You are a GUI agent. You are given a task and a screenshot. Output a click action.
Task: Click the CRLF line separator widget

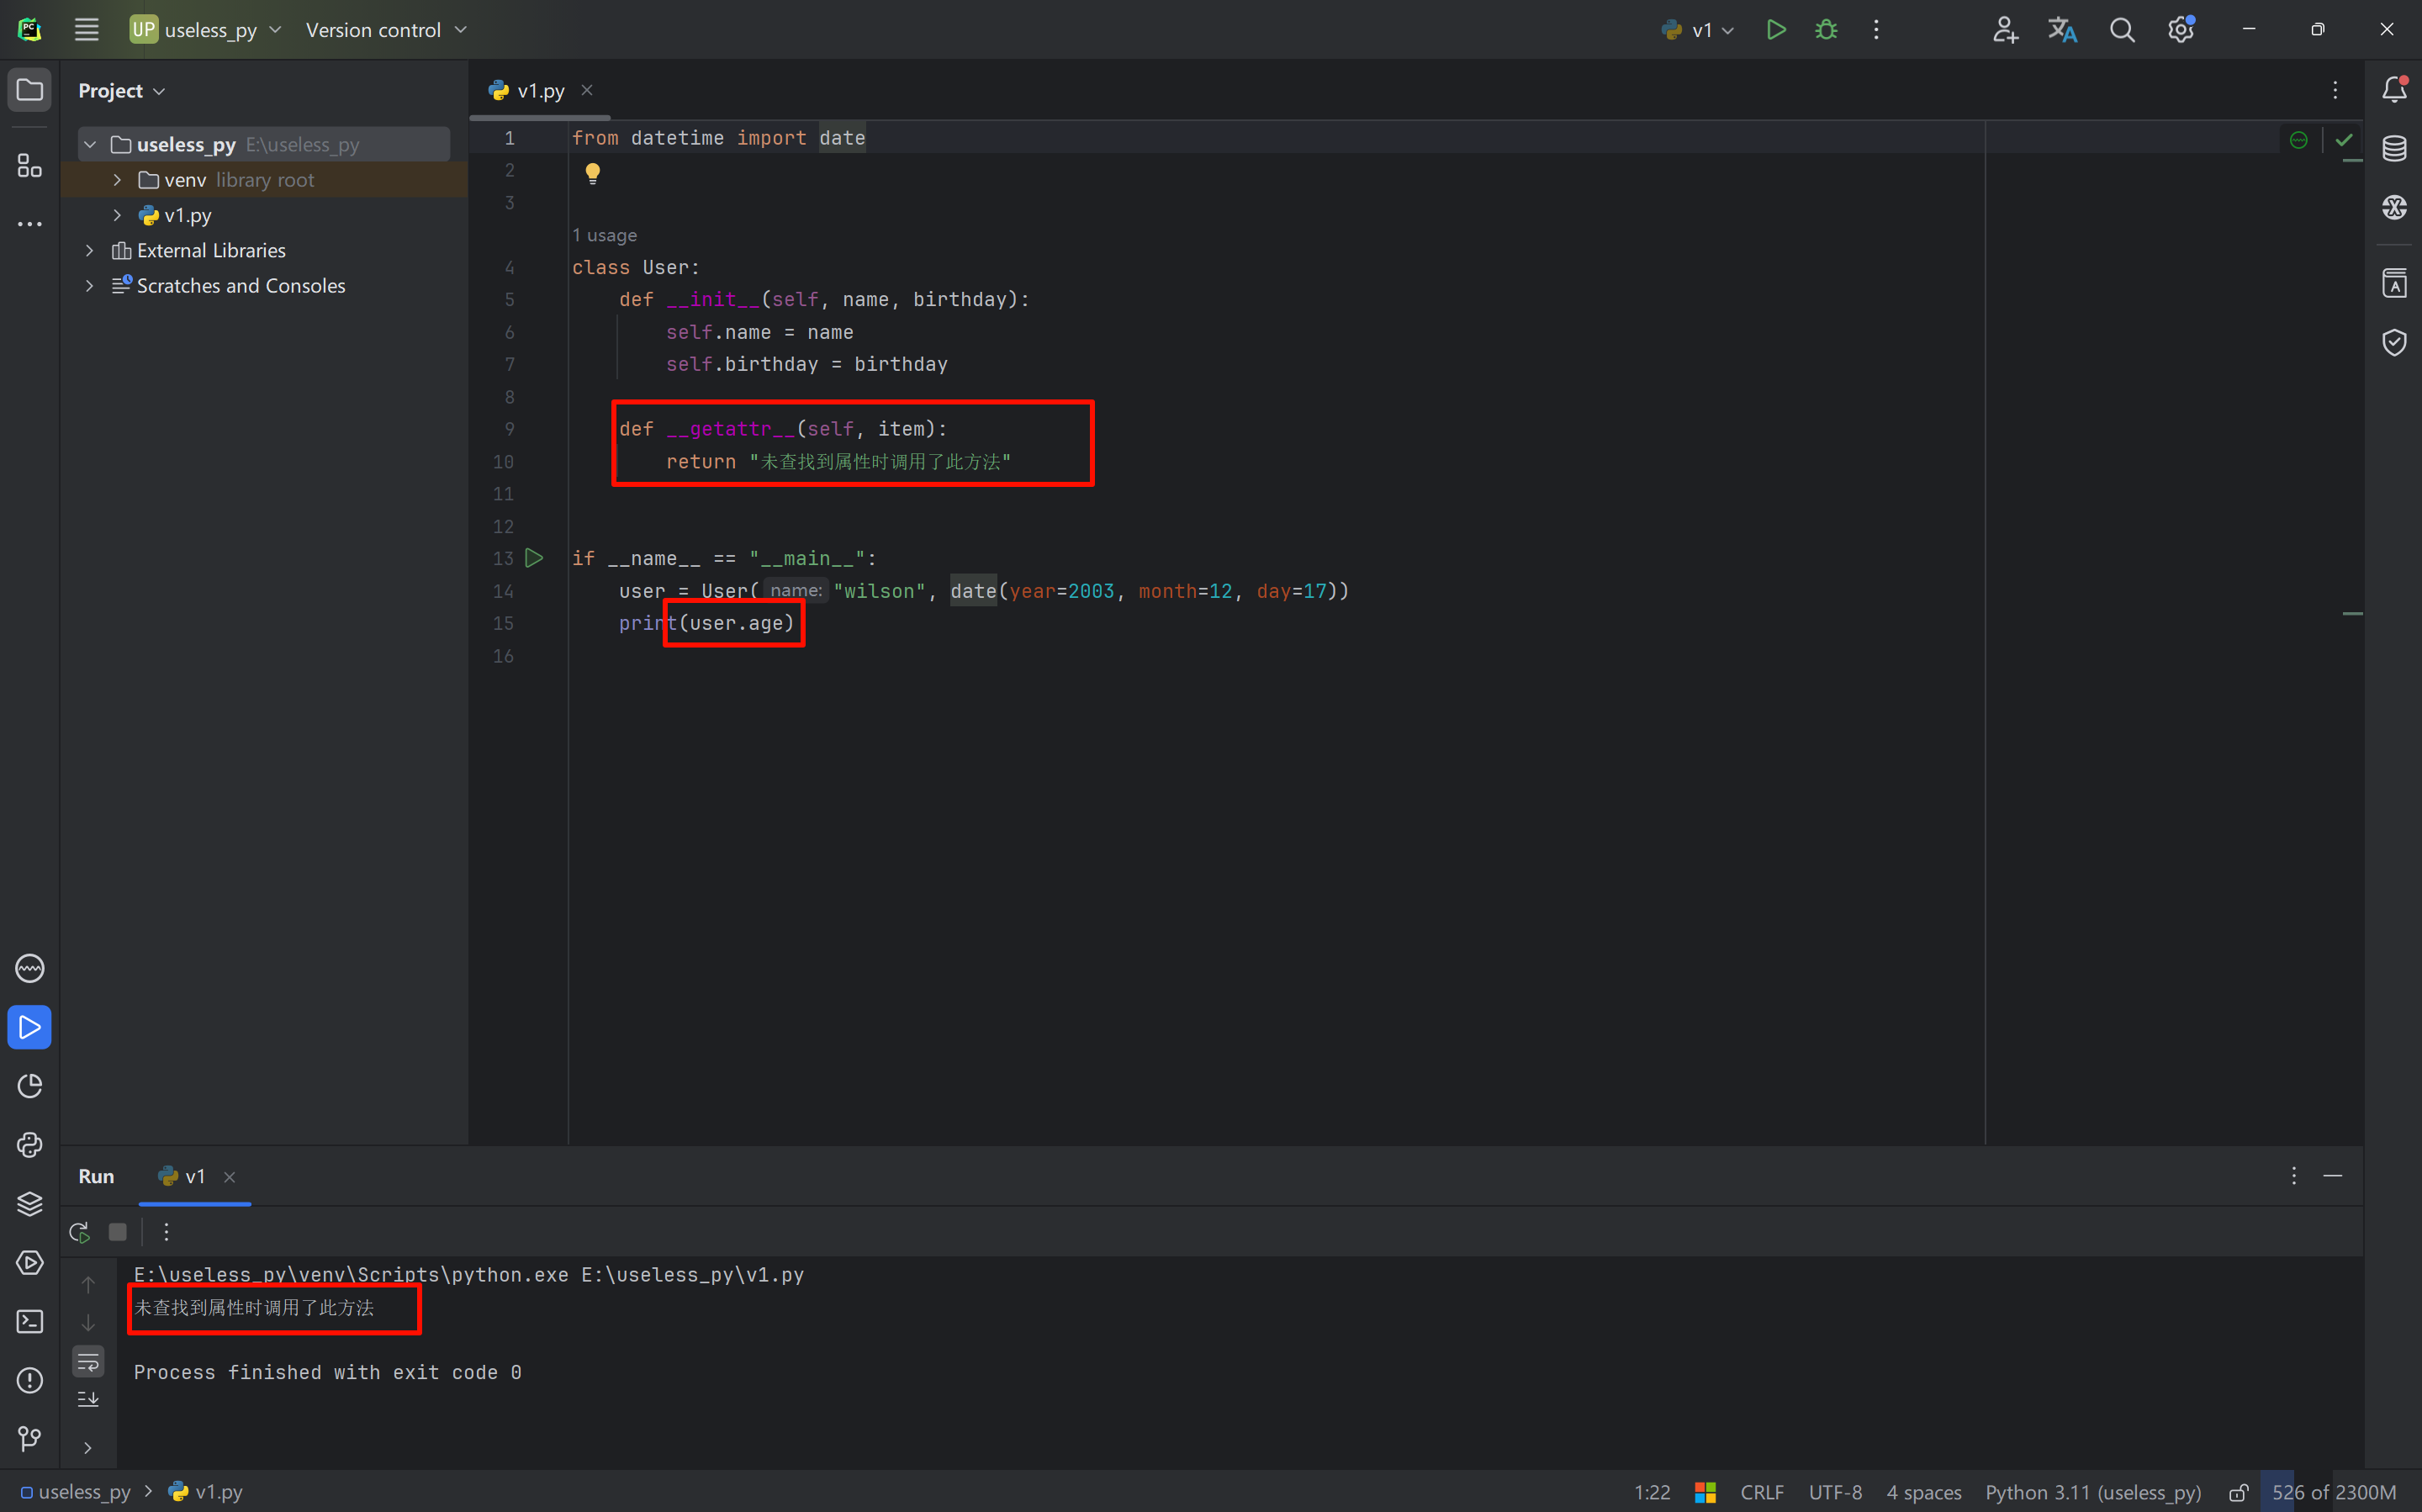click(1761, 1493)
